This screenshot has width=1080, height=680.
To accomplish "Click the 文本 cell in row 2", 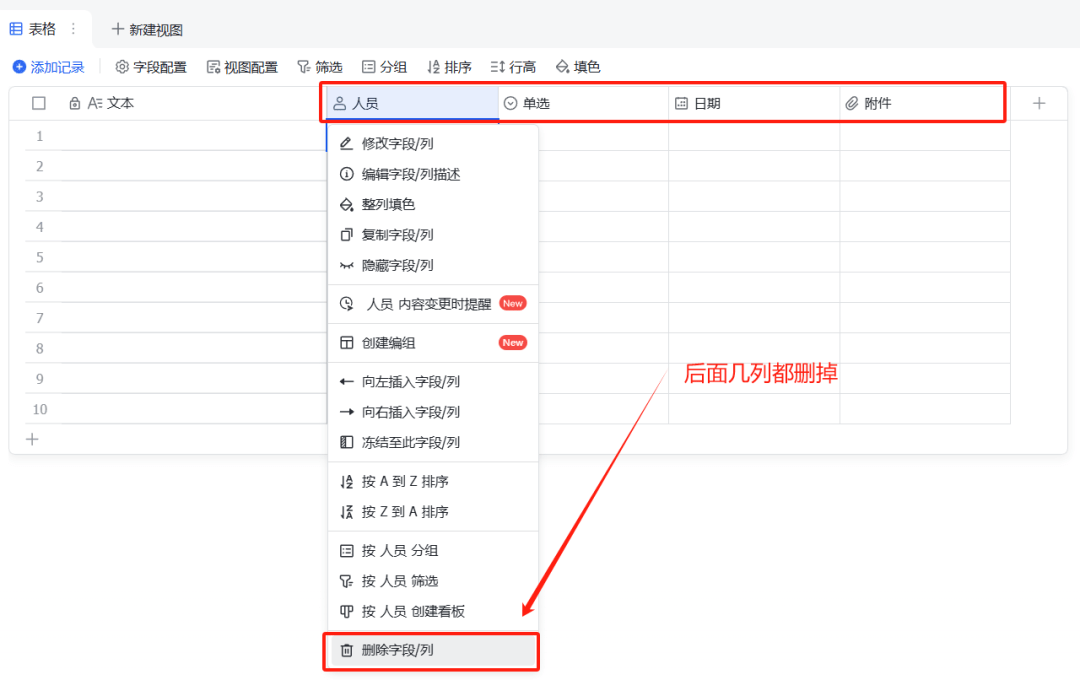I will point(193,166).
